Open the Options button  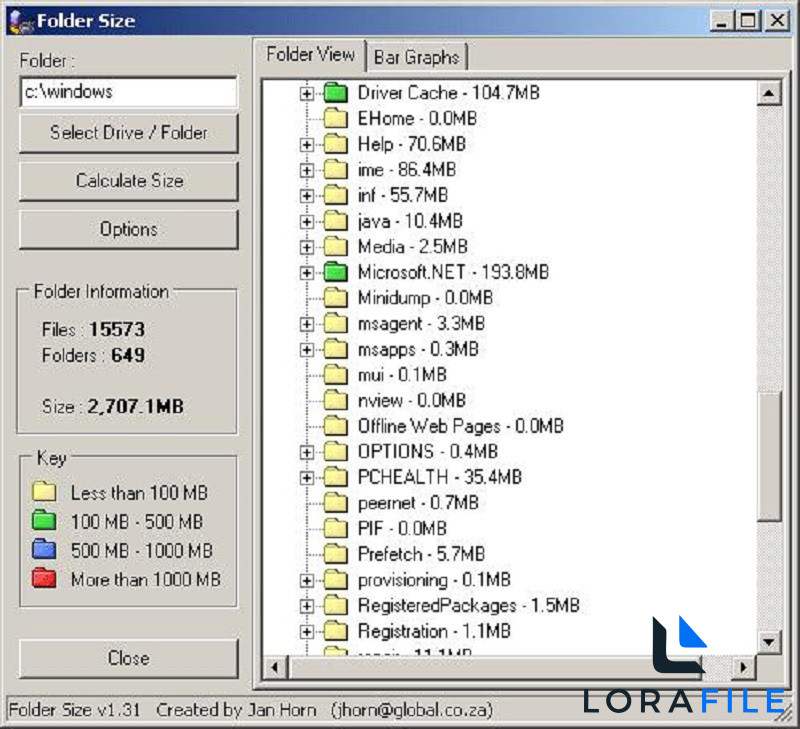tap(129, 230)
